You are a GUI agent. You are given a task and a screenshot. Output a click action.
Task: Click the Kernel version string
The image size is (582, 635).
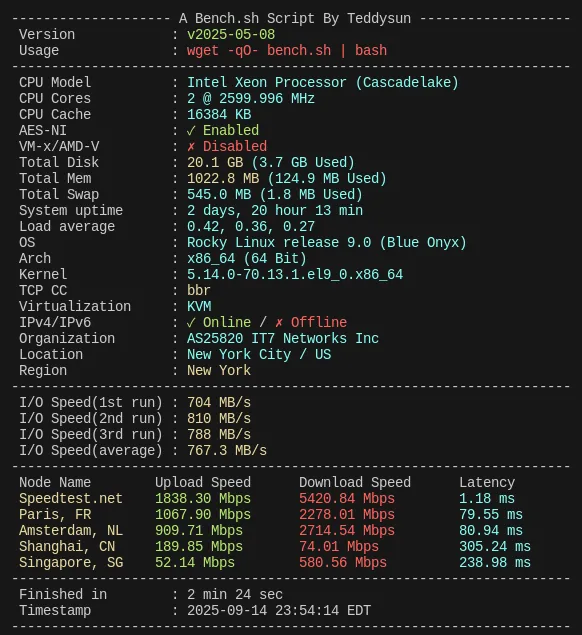[x=295, y=275]
